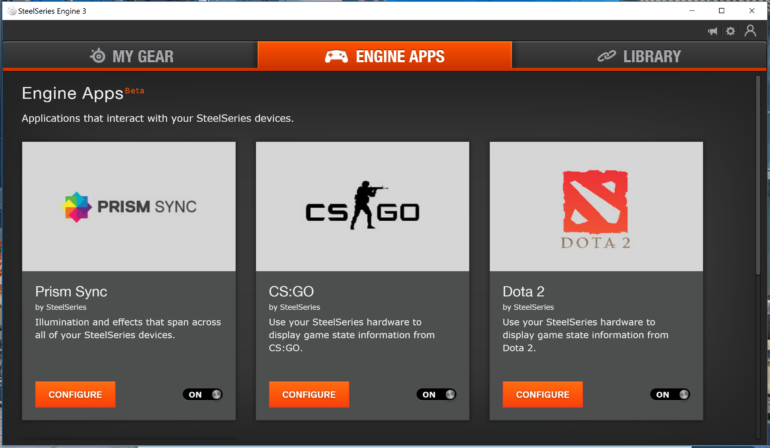The width and height of the screenshot is (770, 448).
Task: Click the user account profile icon
Action: click(x=750, y=31)
